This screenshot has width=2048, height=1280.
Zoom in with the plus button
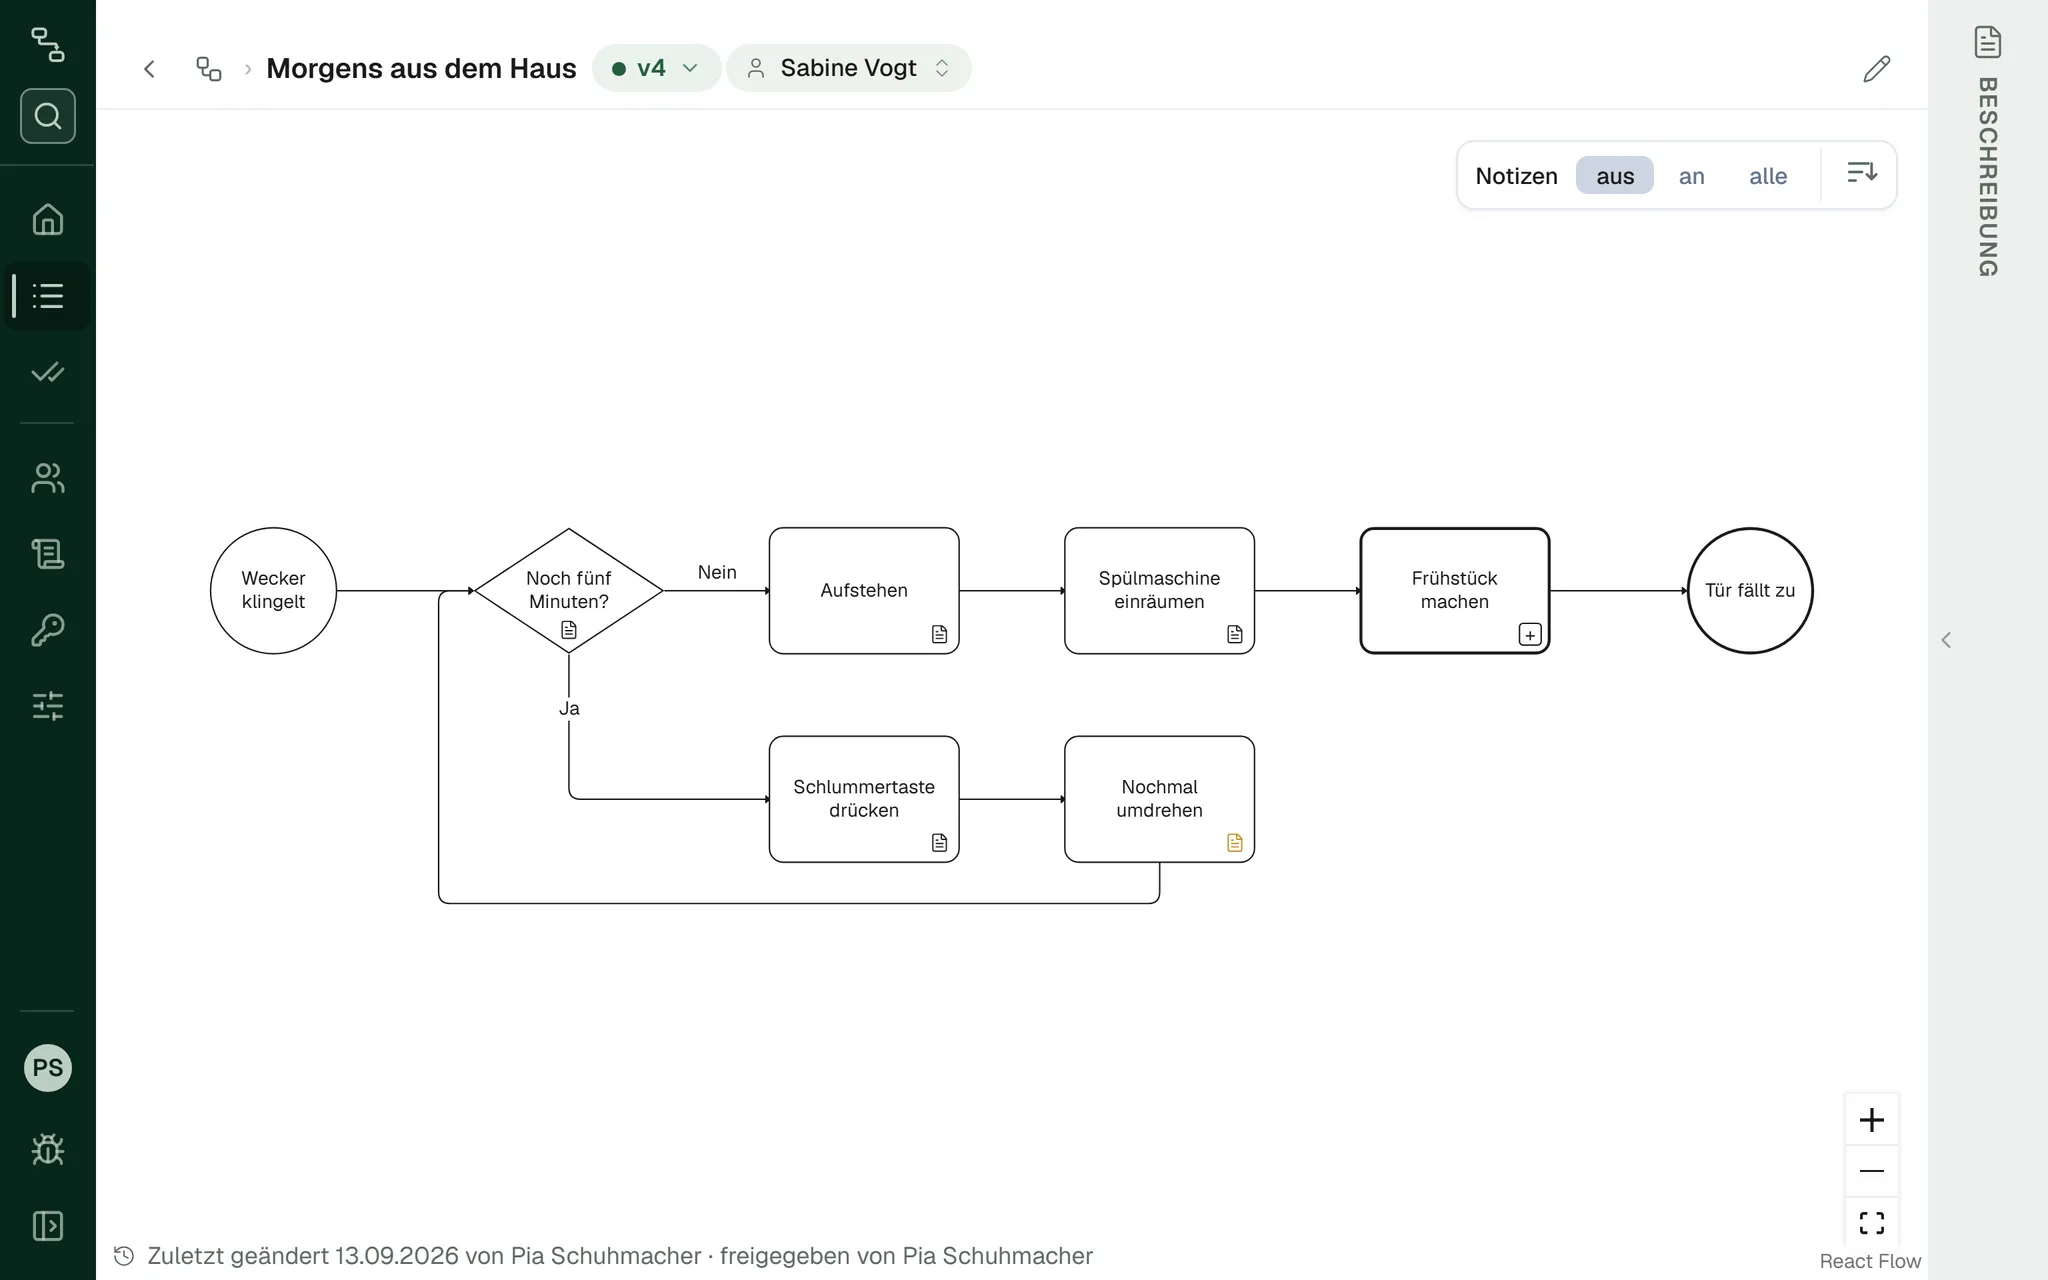pyautogui.click(x=1872, y=1119)
